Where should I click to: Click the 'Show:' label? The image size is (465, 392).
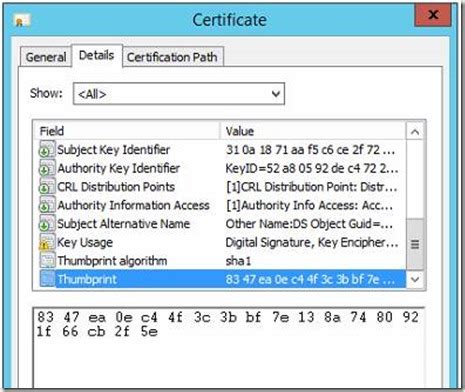point(46,93)
